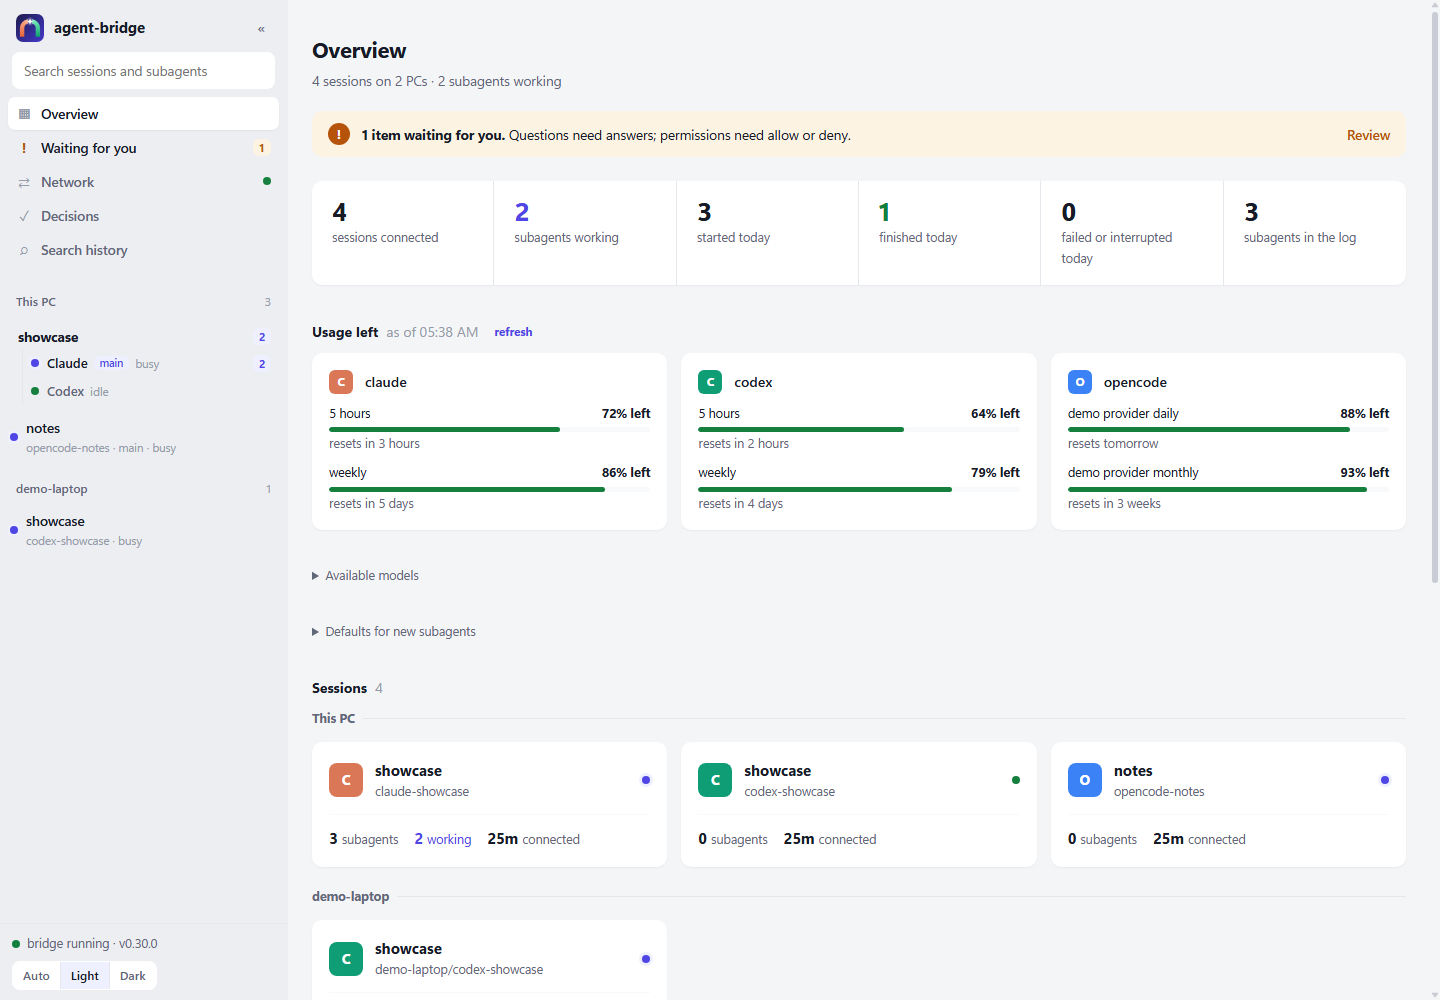Click the agent-bridge logo icon

point(30,28)
